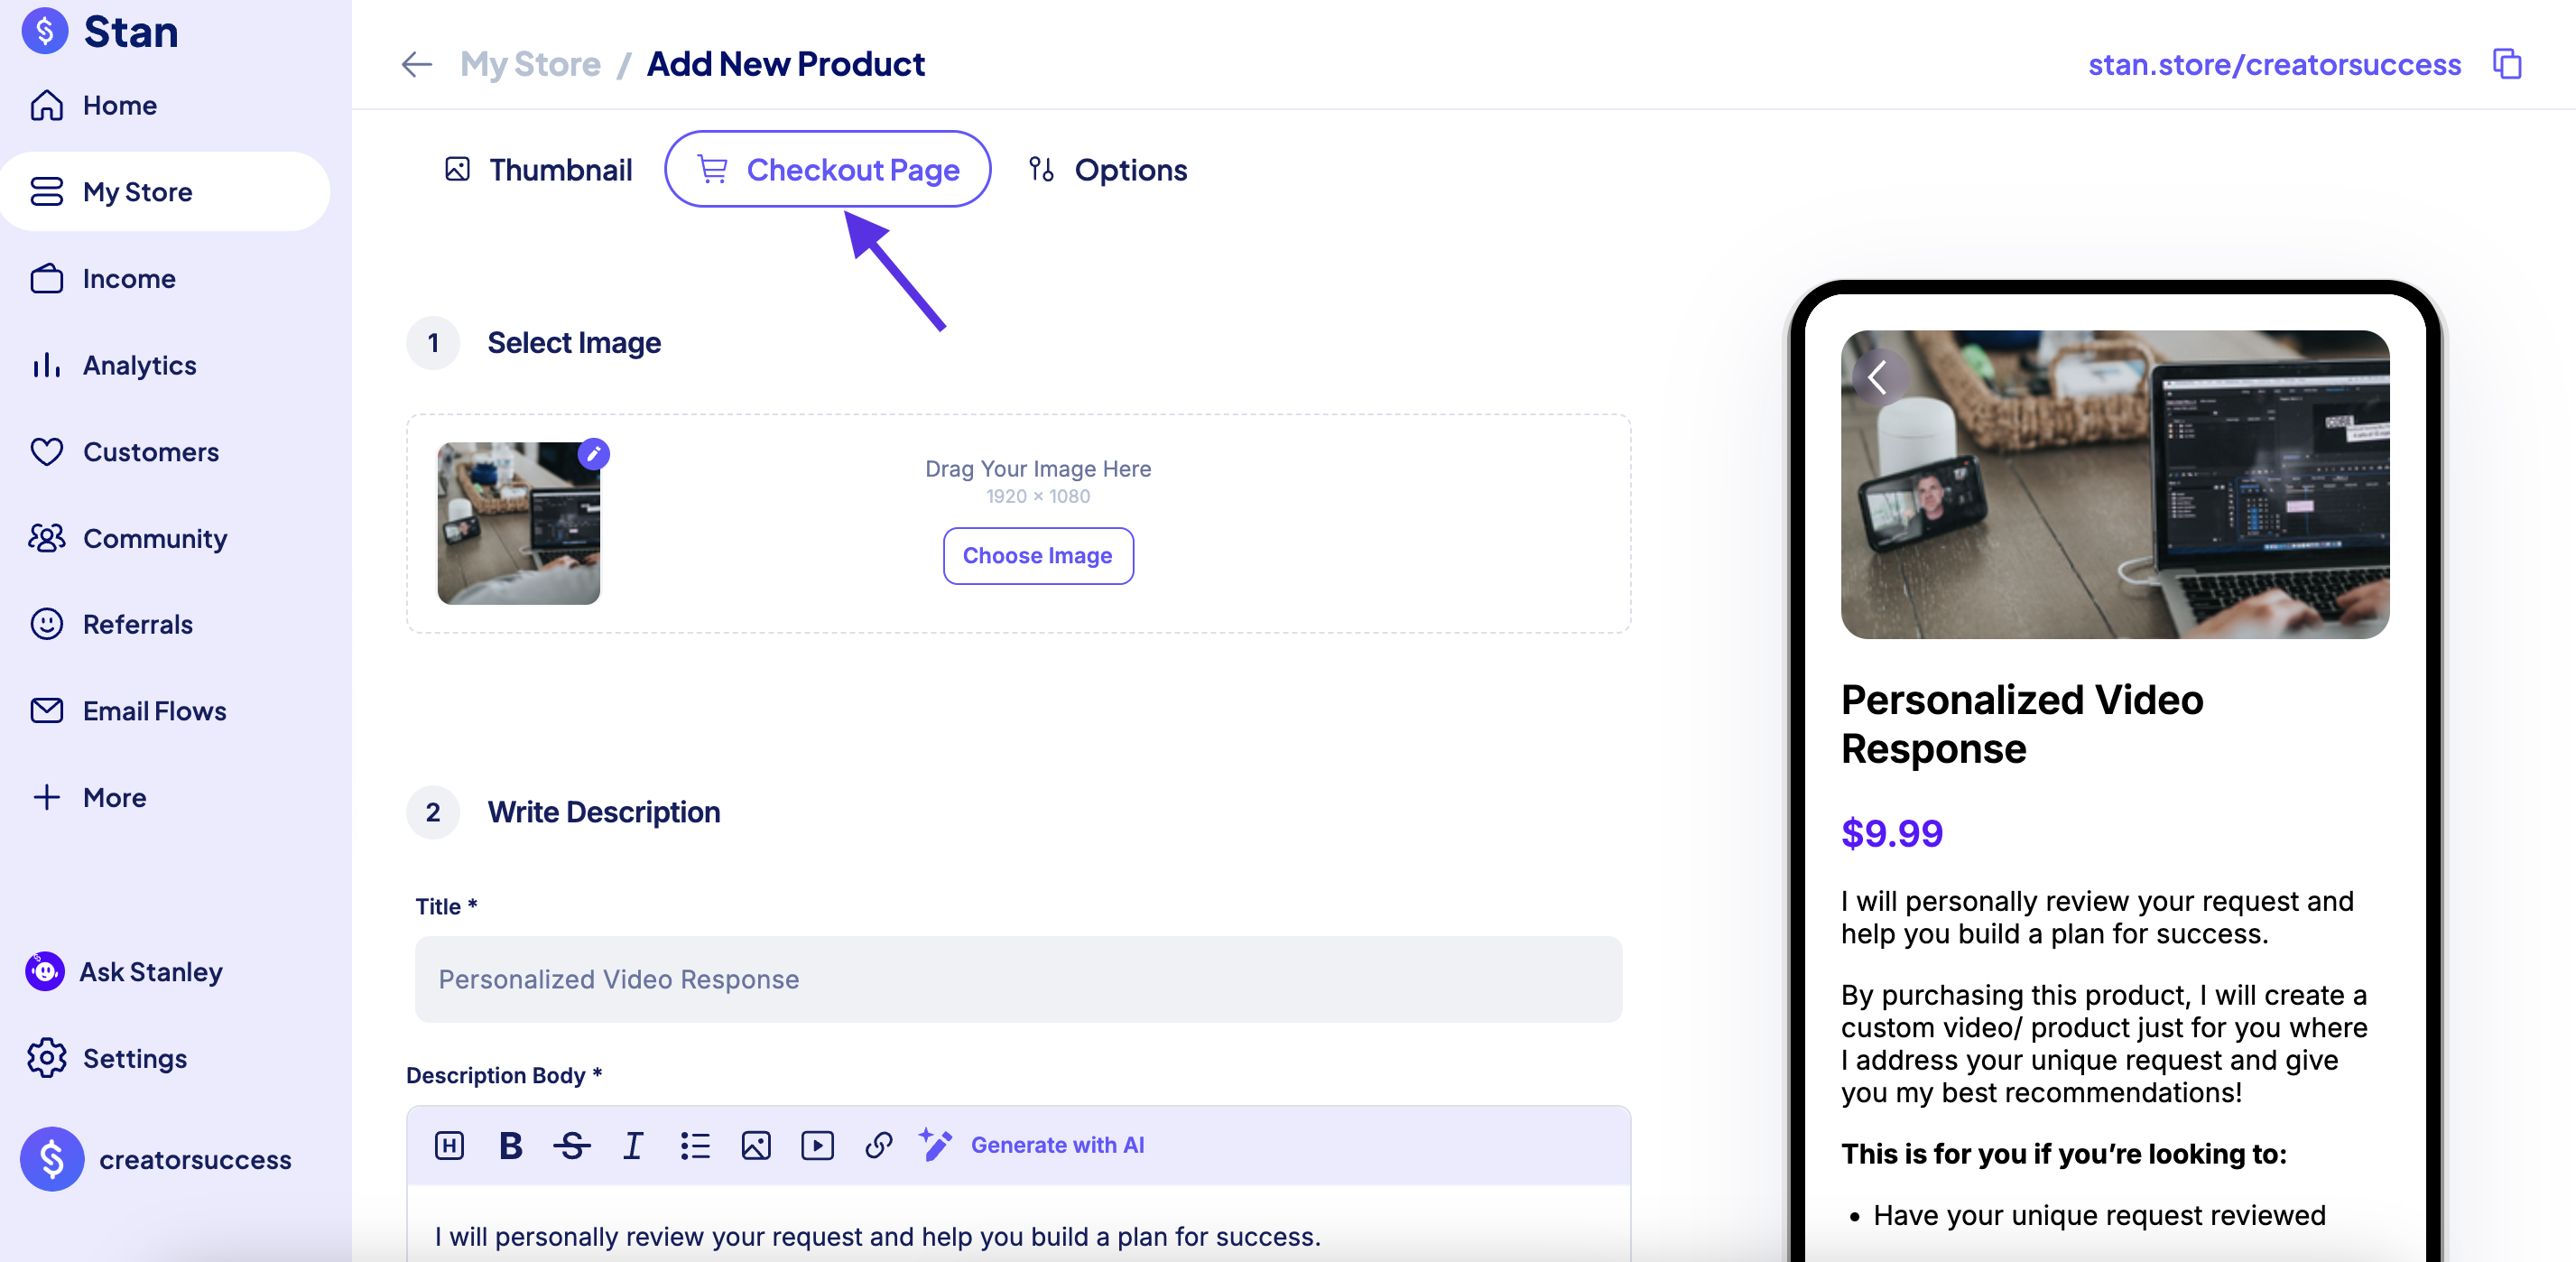
Task: Toggle italic formatting
Action: pyautogui.click(x=632, y=1145)
